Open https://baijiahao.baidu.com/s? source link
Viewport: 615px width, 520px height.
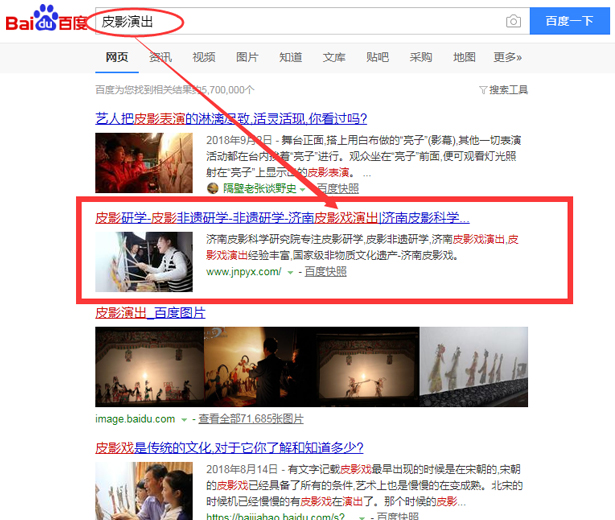click(276, 516)
